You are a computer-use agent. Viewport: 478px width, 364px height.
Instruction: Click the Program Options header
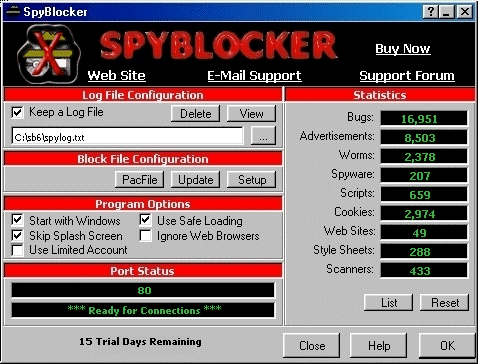(x=143, y=204)
